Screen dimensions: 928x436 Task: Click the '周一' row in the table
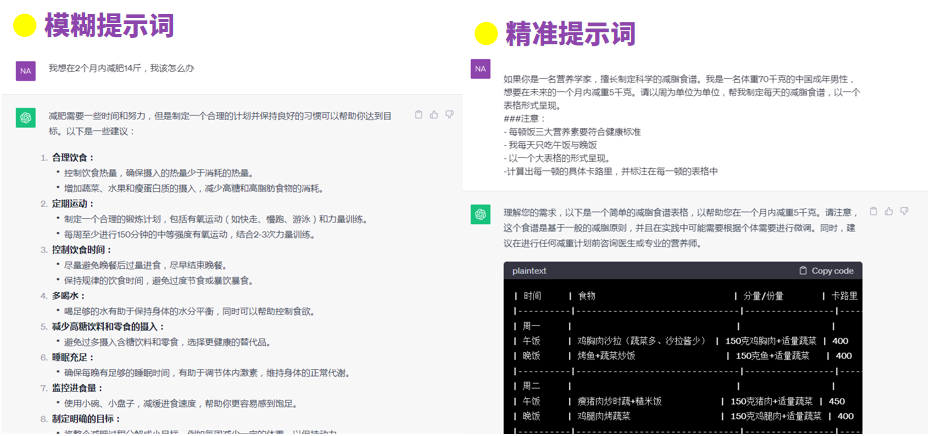tap(532, 326)
